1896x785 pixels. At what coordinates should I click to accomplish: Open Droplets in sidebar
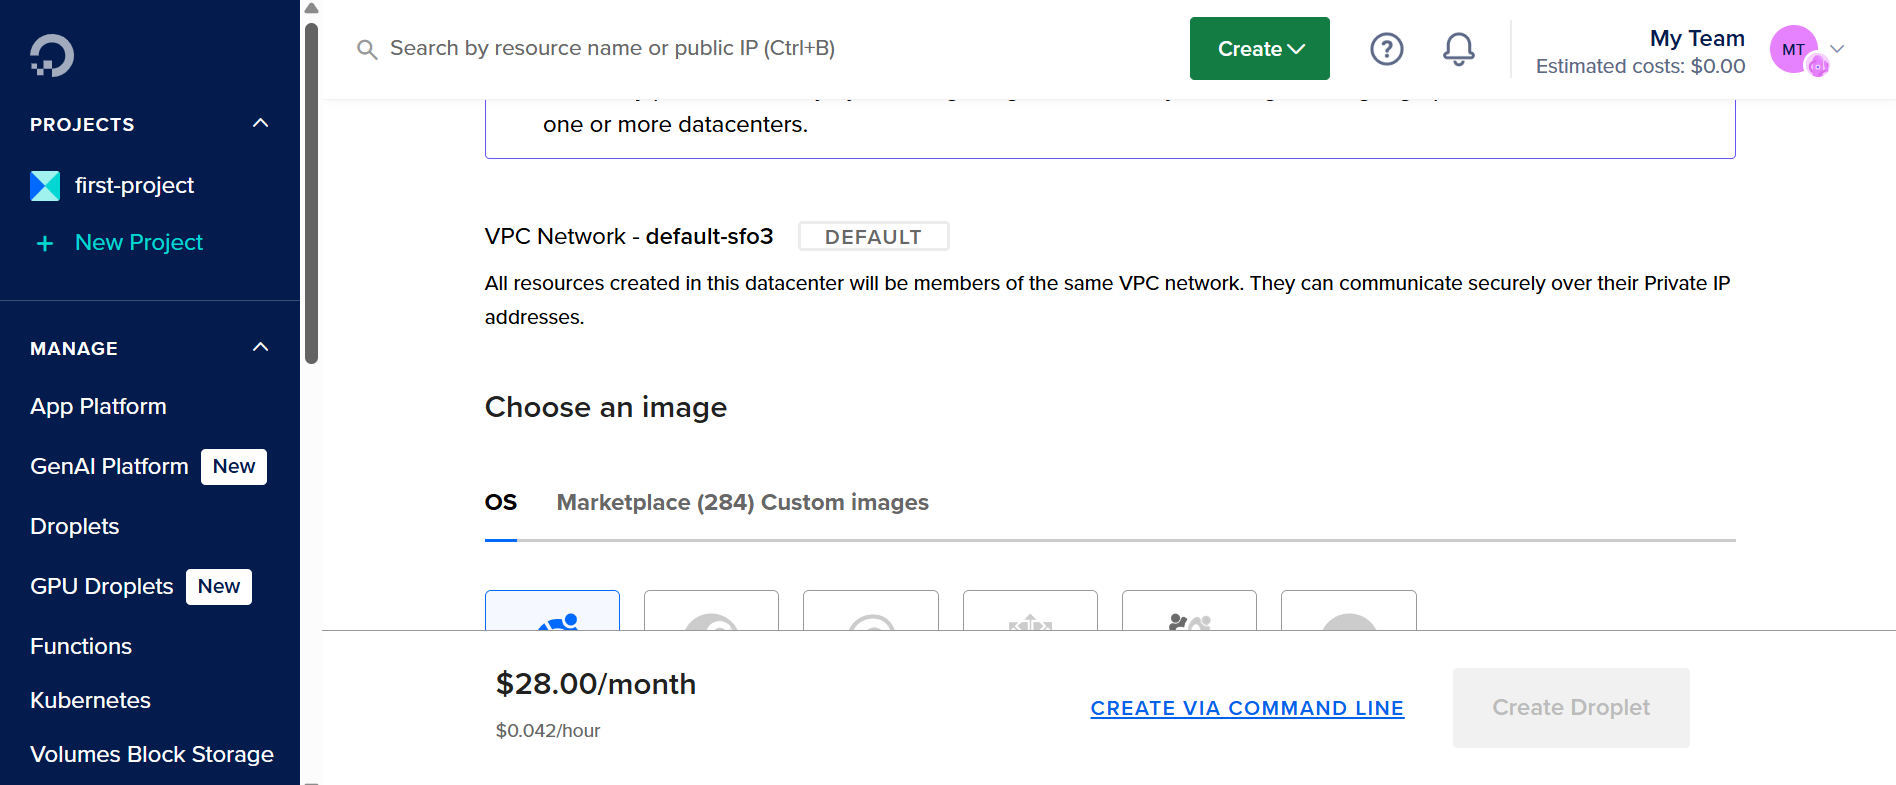point(75,526)
